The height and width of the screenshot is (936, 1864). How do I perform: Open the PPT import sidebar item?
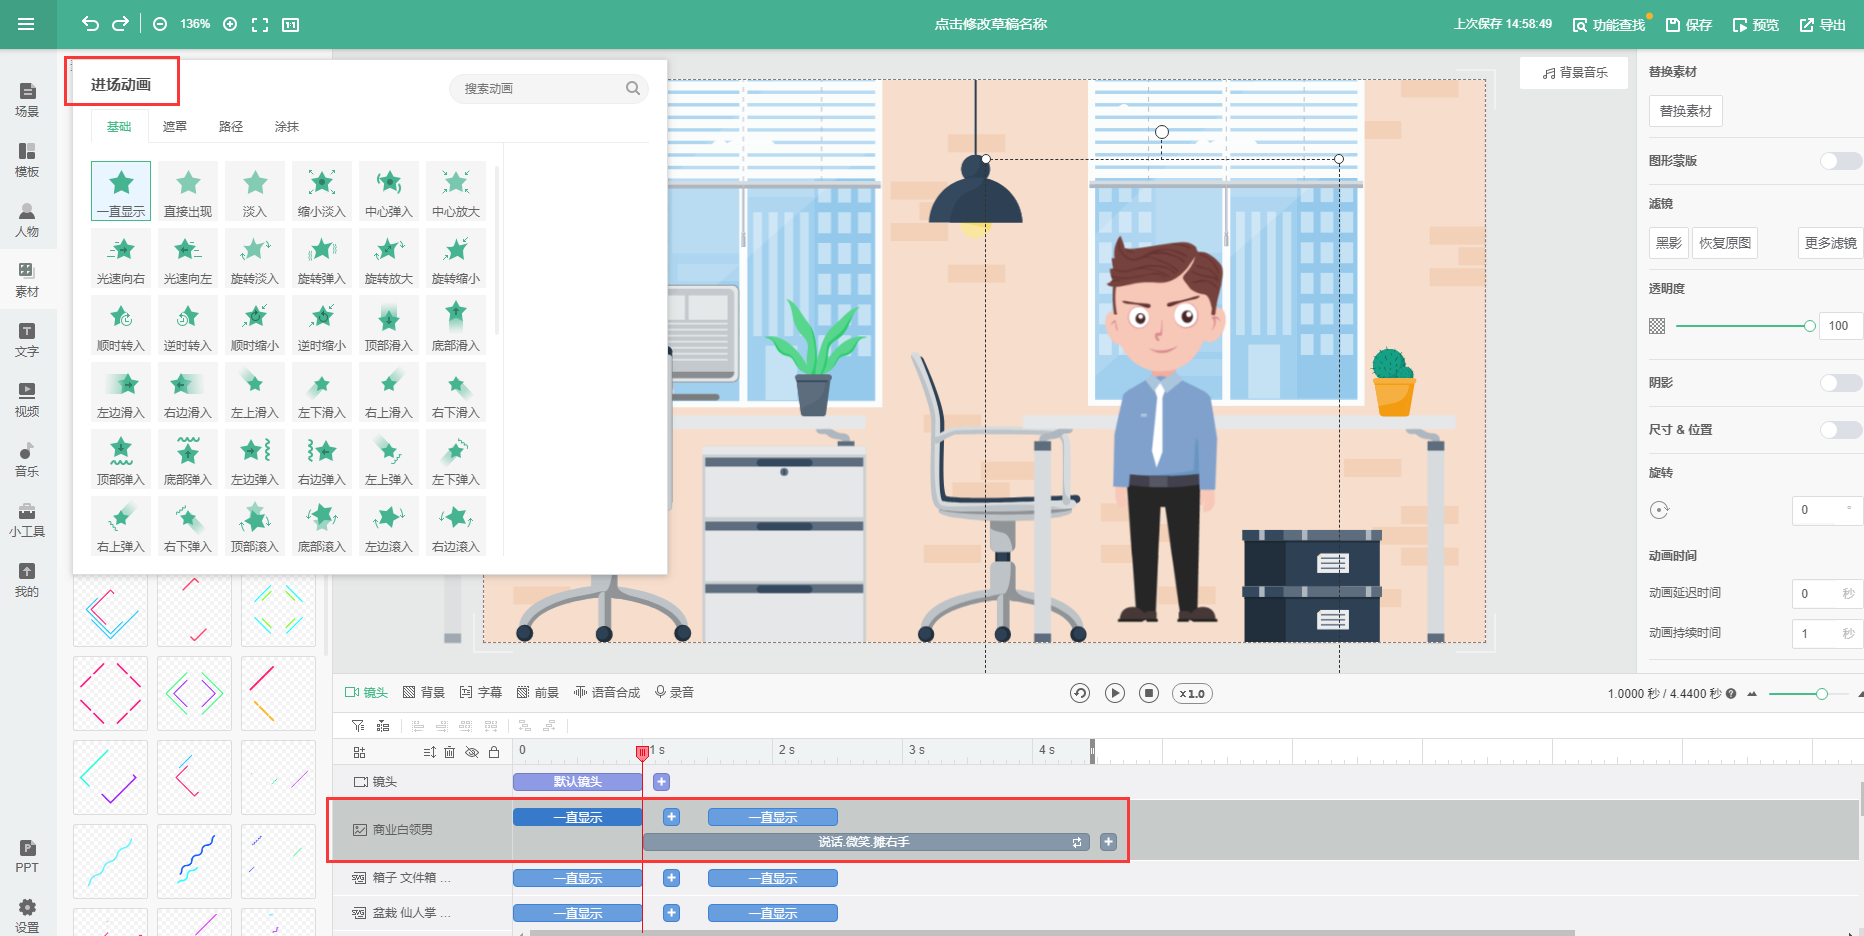tap(27, 856)
